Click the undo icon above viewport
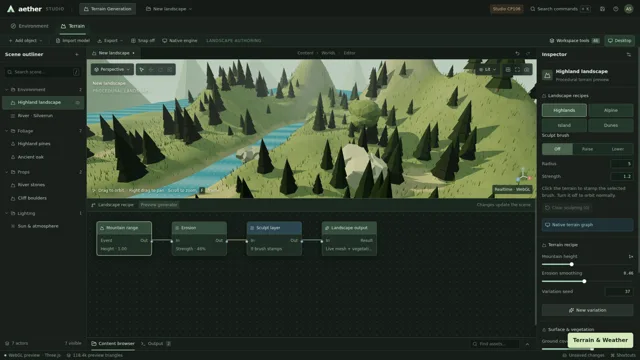 click(517, 53)
